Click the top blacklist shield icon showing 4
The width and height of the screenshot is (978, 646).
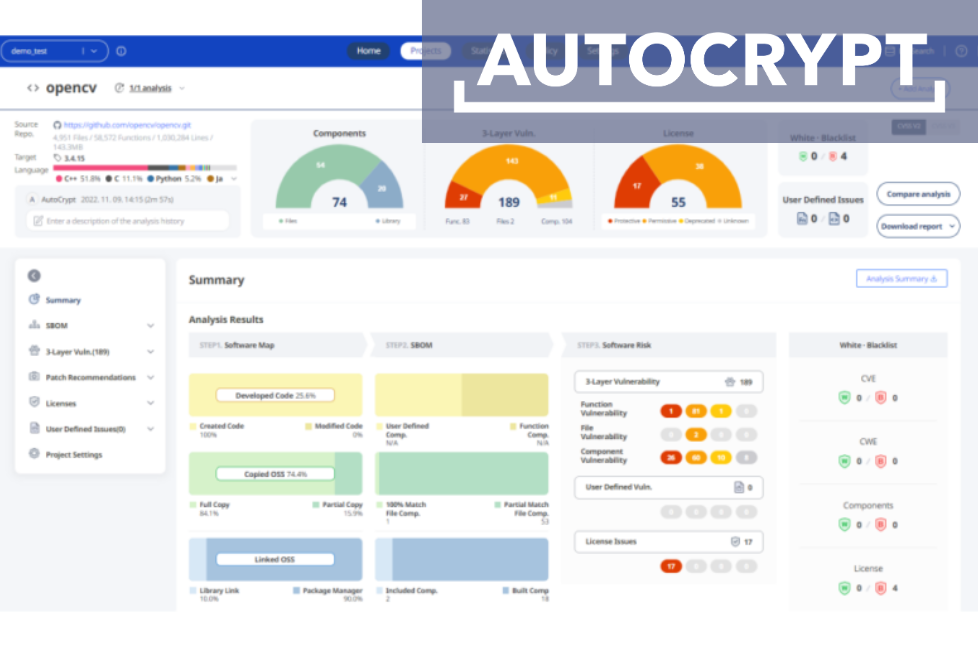833,157
